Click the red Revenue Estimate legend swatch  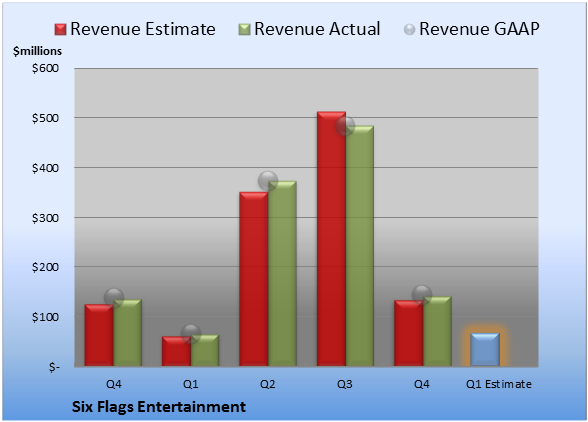point(60,30)
